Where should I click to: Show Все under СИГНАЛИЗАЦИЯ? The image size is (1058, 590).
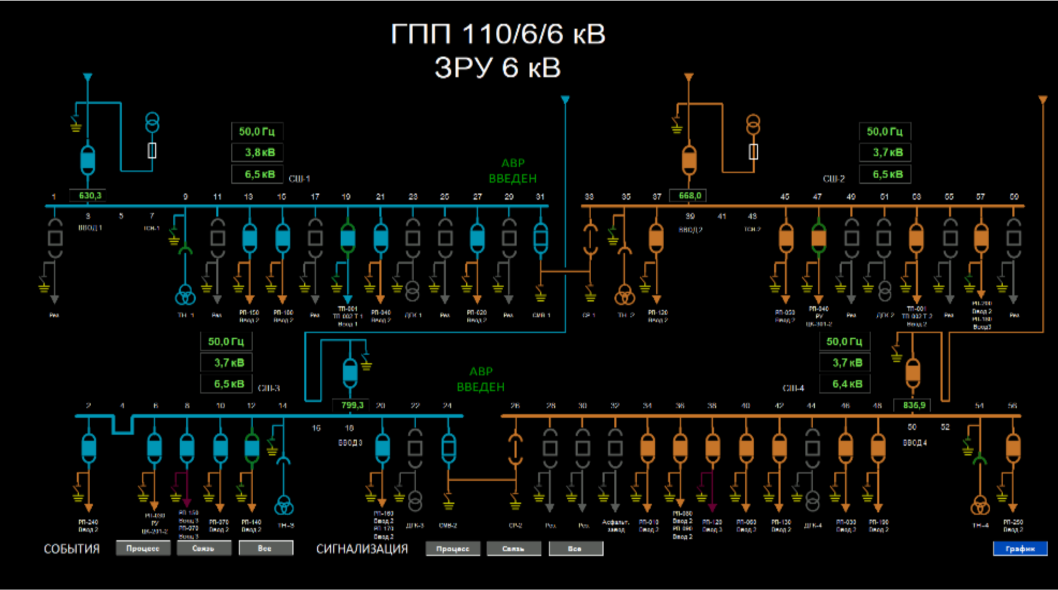pyautogui.click(x=576, y=548)
